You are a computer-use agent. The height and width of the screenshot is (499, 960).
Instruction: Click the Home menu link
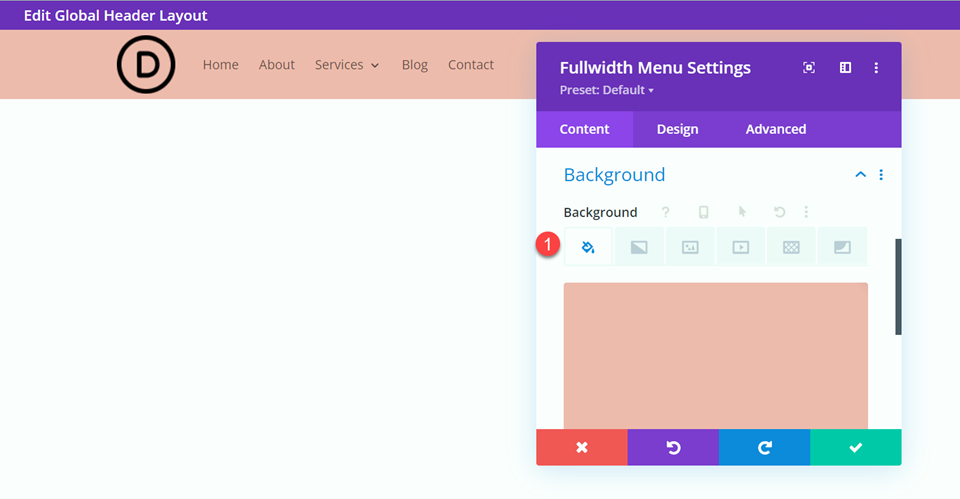click(220, 65)
